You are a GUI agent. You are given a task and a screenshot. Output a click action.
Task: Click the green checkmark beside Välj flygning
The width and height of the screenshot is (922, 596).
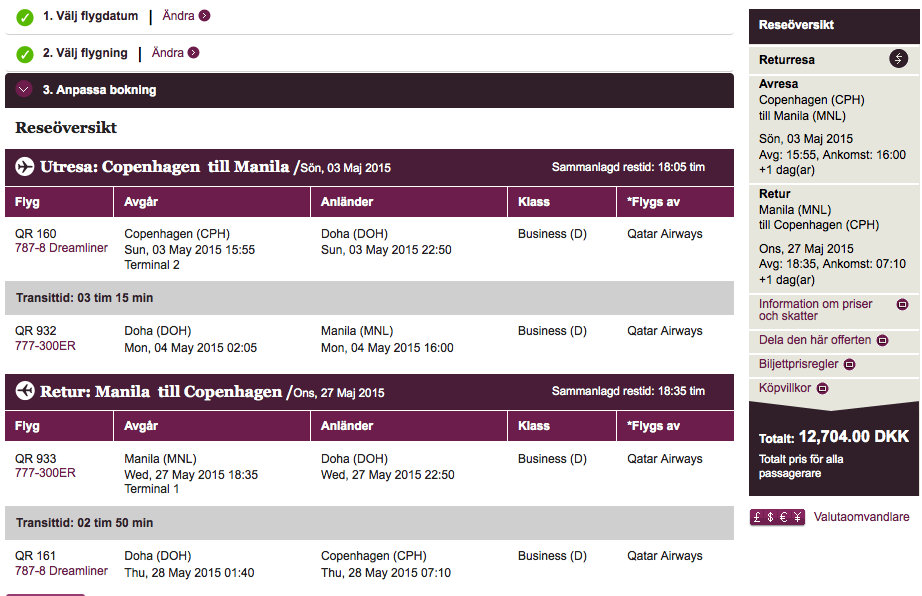coord(25,54)
